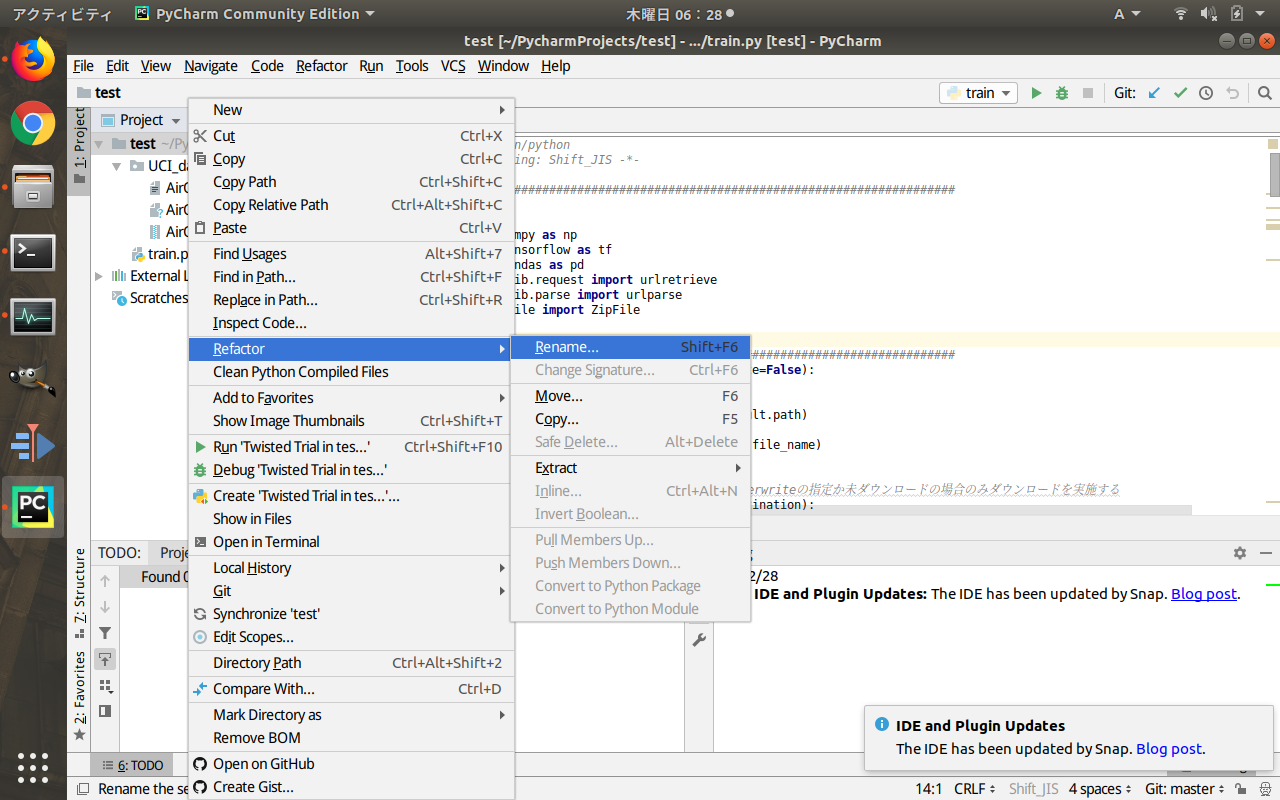Click Find Usages in context menu
This screenshot has height=800, width=1280.
coord(351,254)
